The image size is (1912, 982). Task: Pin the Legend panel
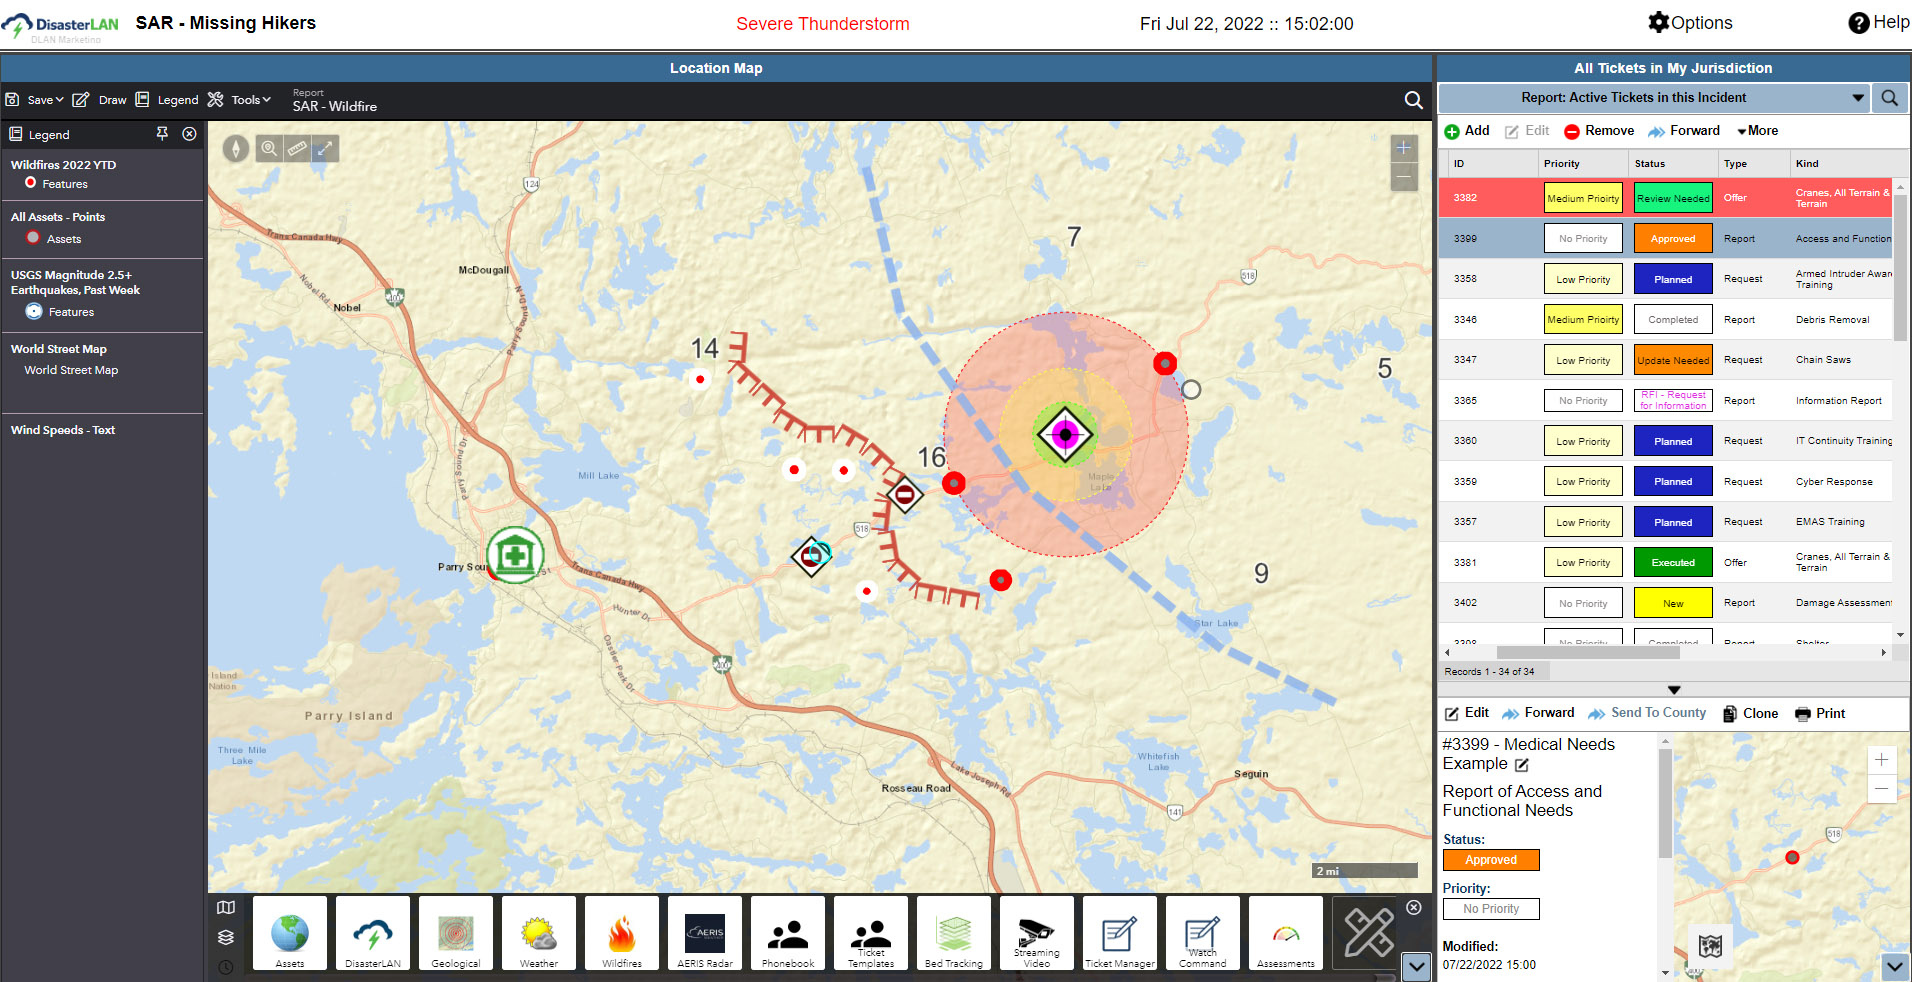(162, 134)
